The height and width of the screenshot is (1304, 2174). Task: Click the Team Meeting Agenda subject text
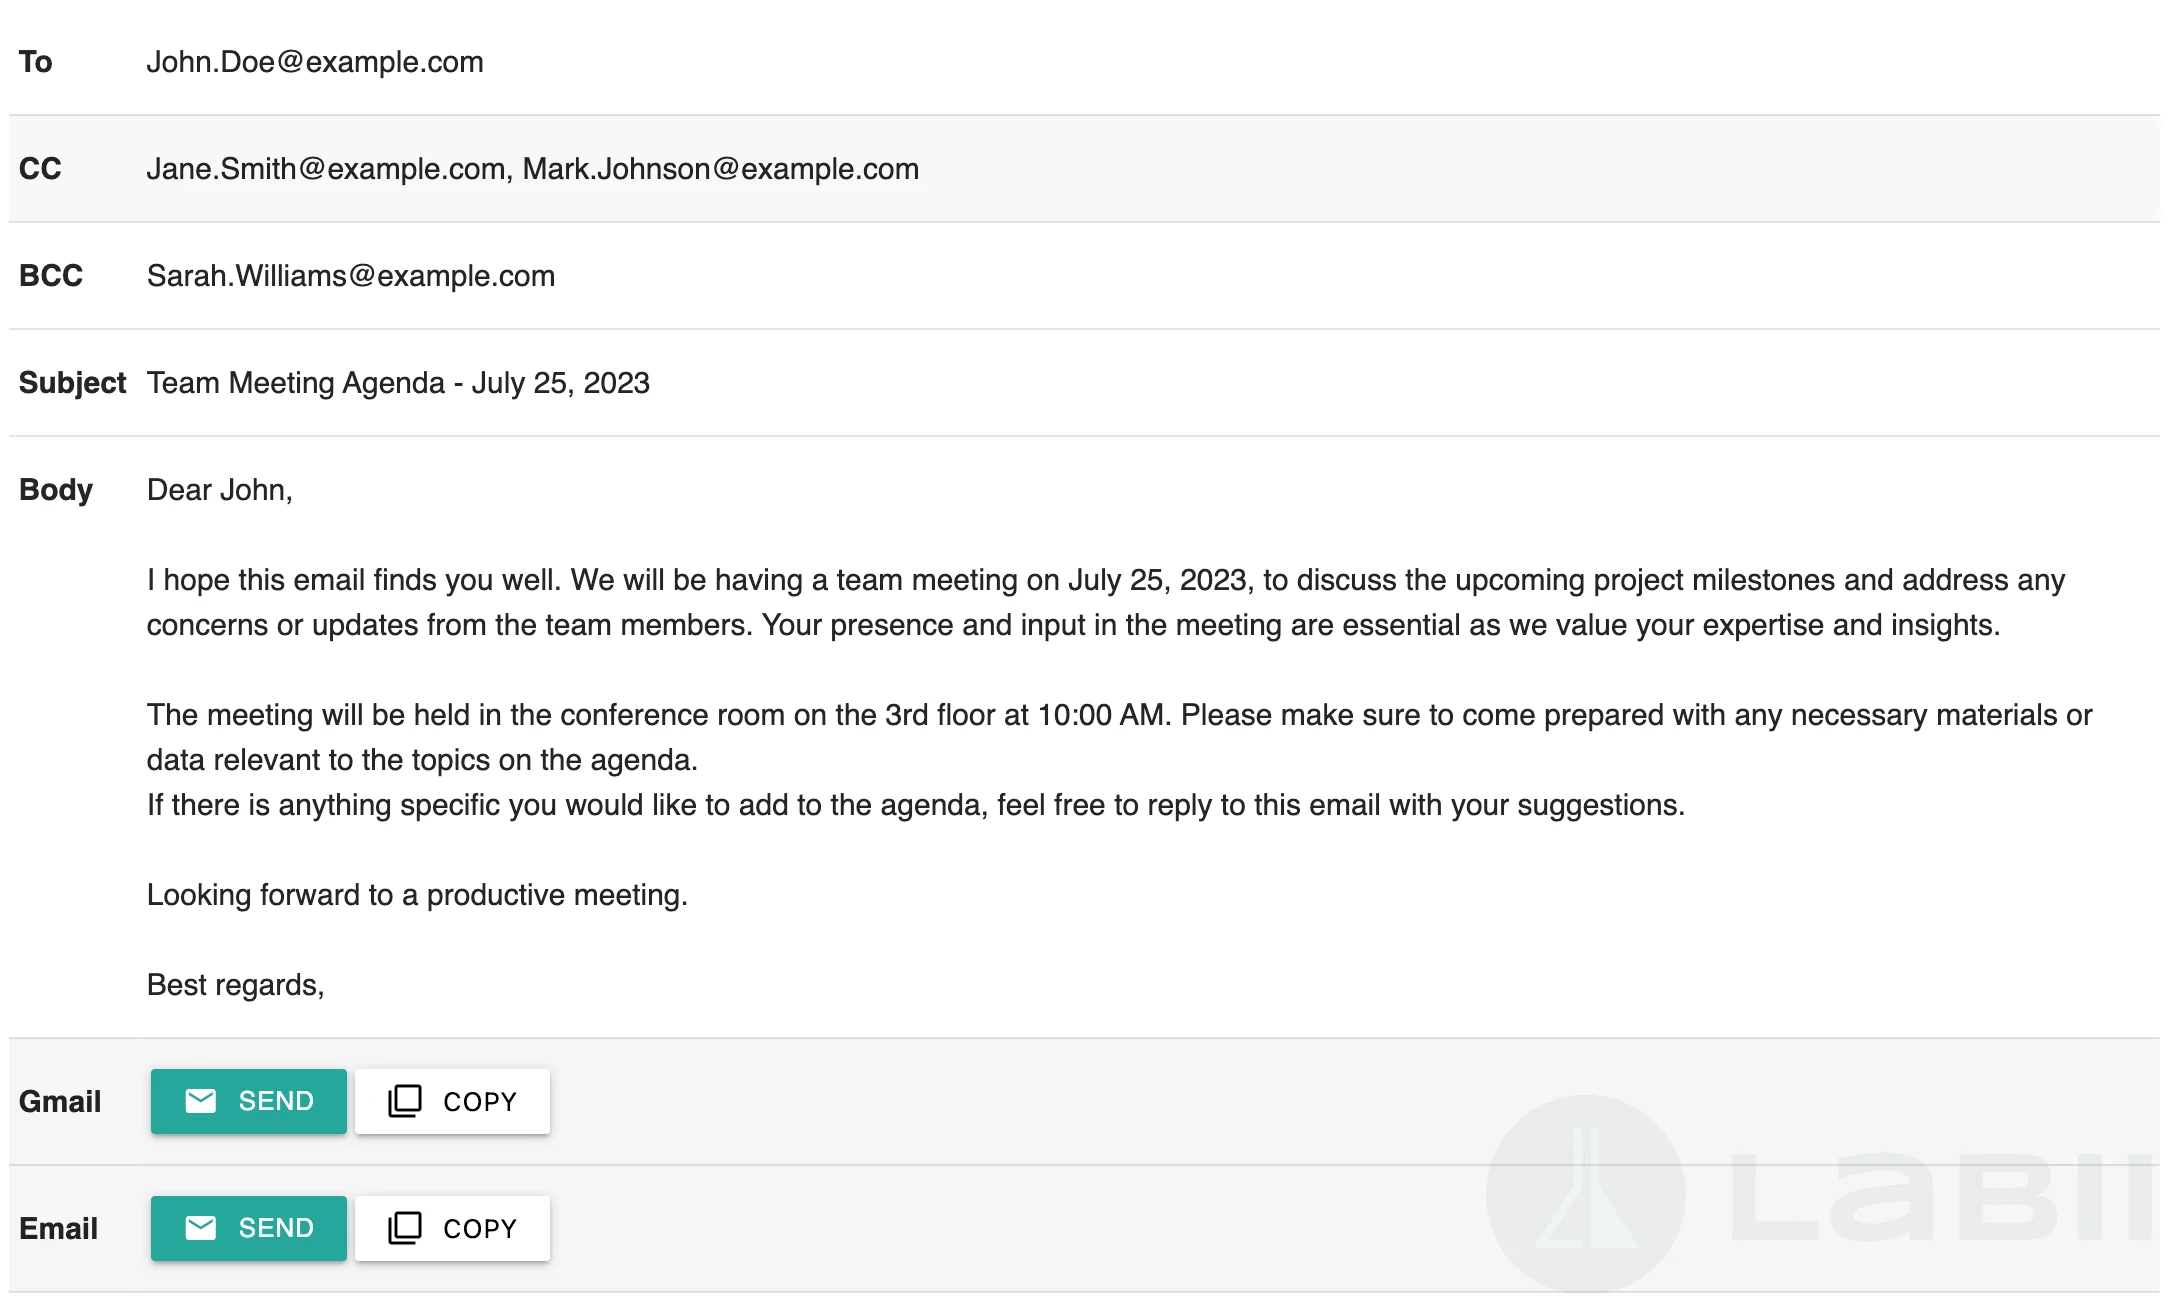pos(398,383)
